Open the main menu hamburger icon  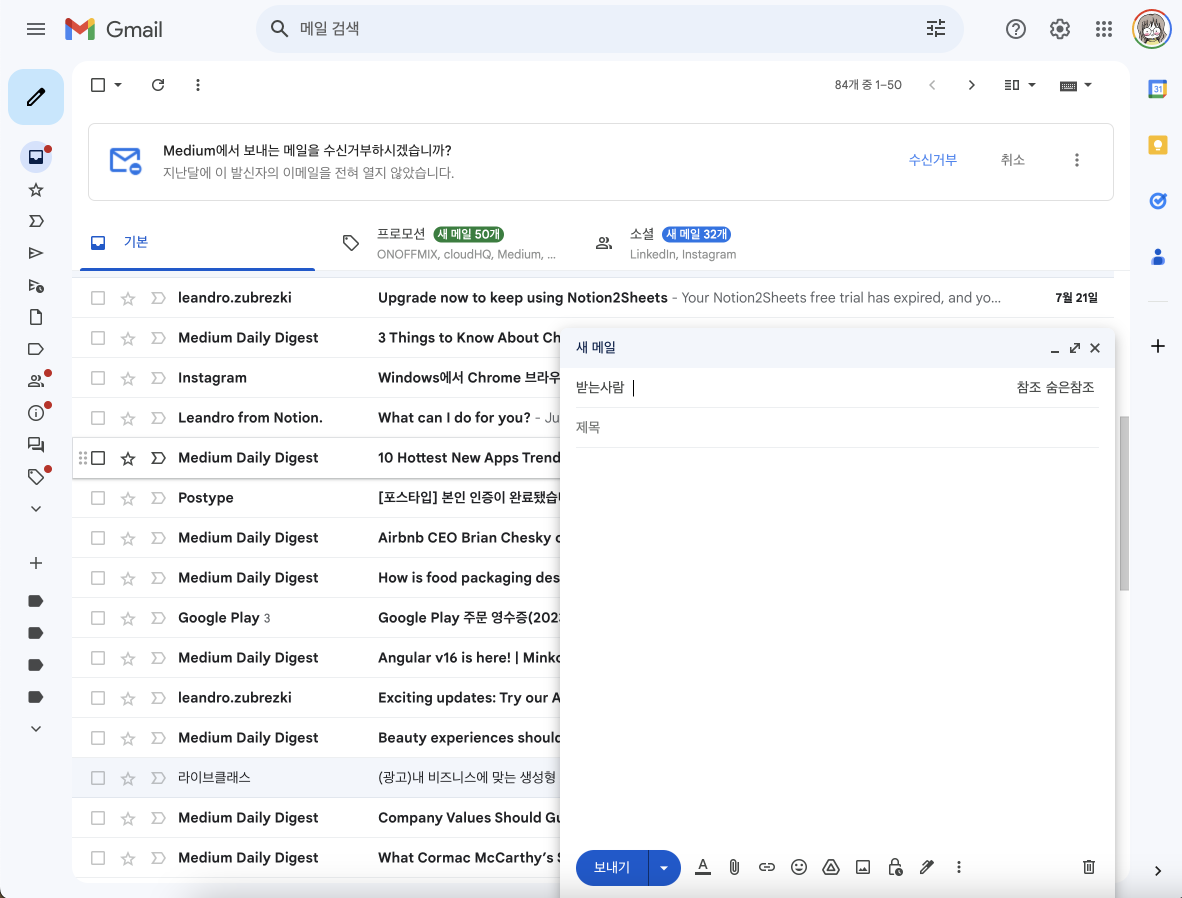[x=35, y=29]
